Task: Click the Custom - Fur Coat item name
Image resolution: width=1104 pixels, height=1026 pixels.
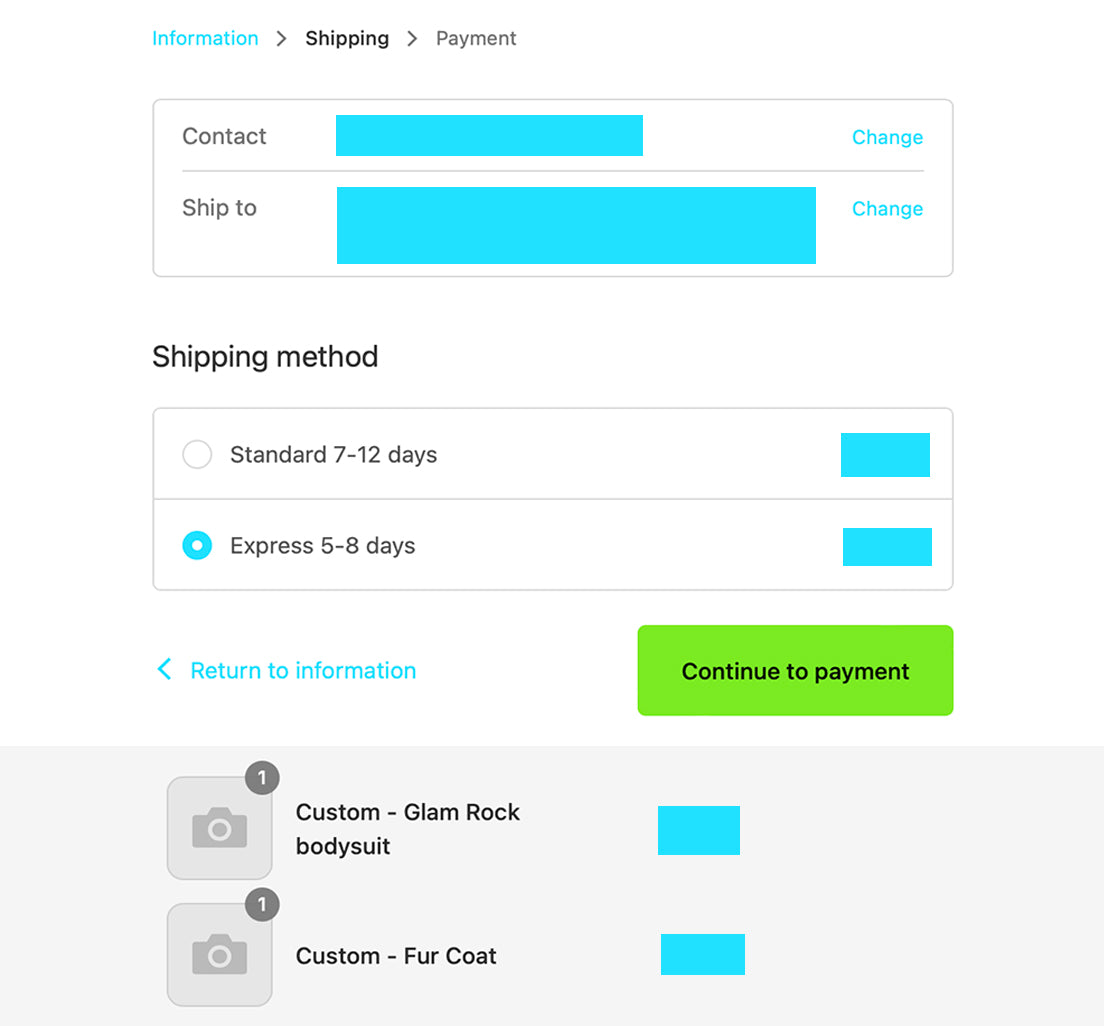Action: pyautogui.click(x=396, y=956)
